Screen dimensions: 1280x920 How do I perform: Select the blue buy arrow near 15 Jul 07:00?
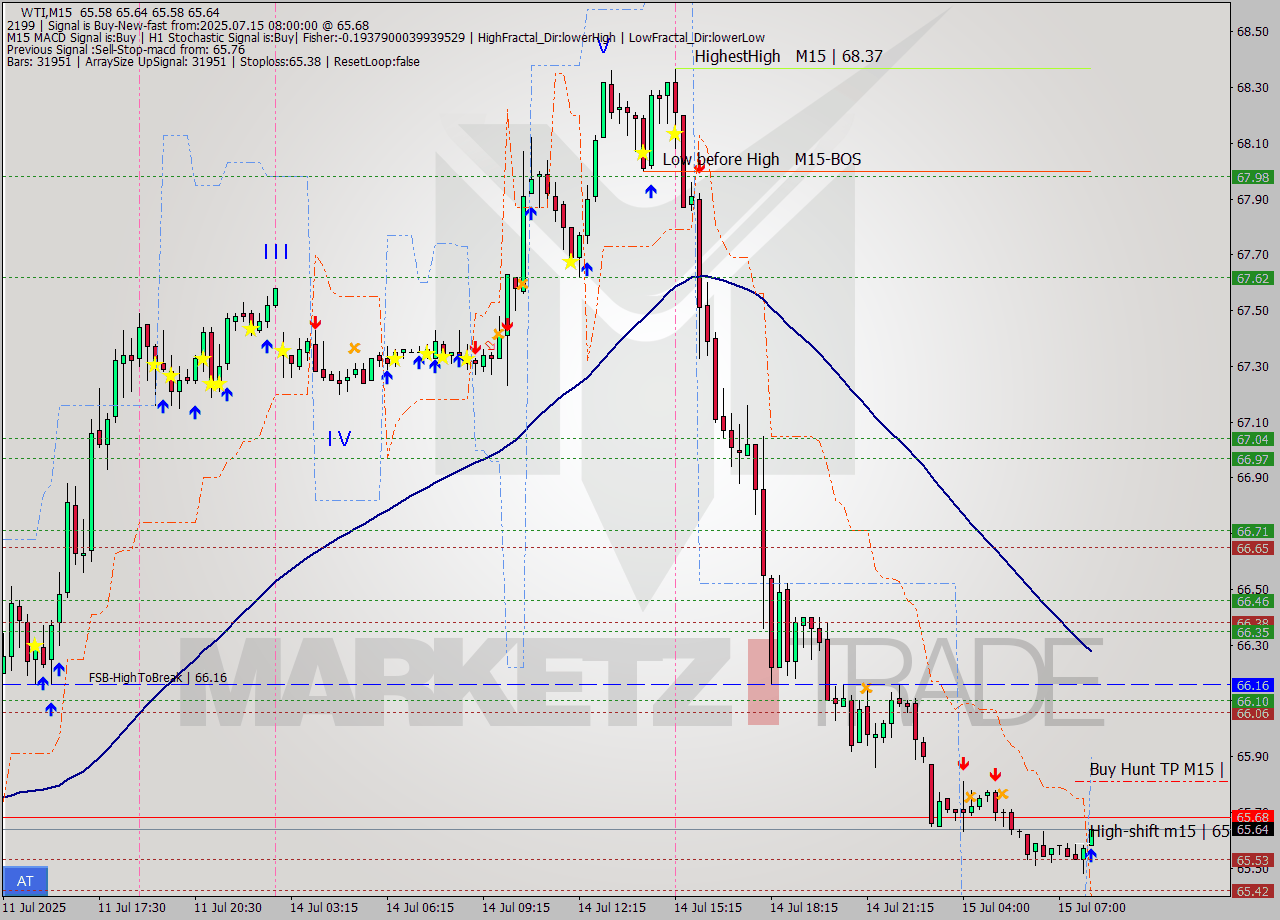(x=1091, y=855)
